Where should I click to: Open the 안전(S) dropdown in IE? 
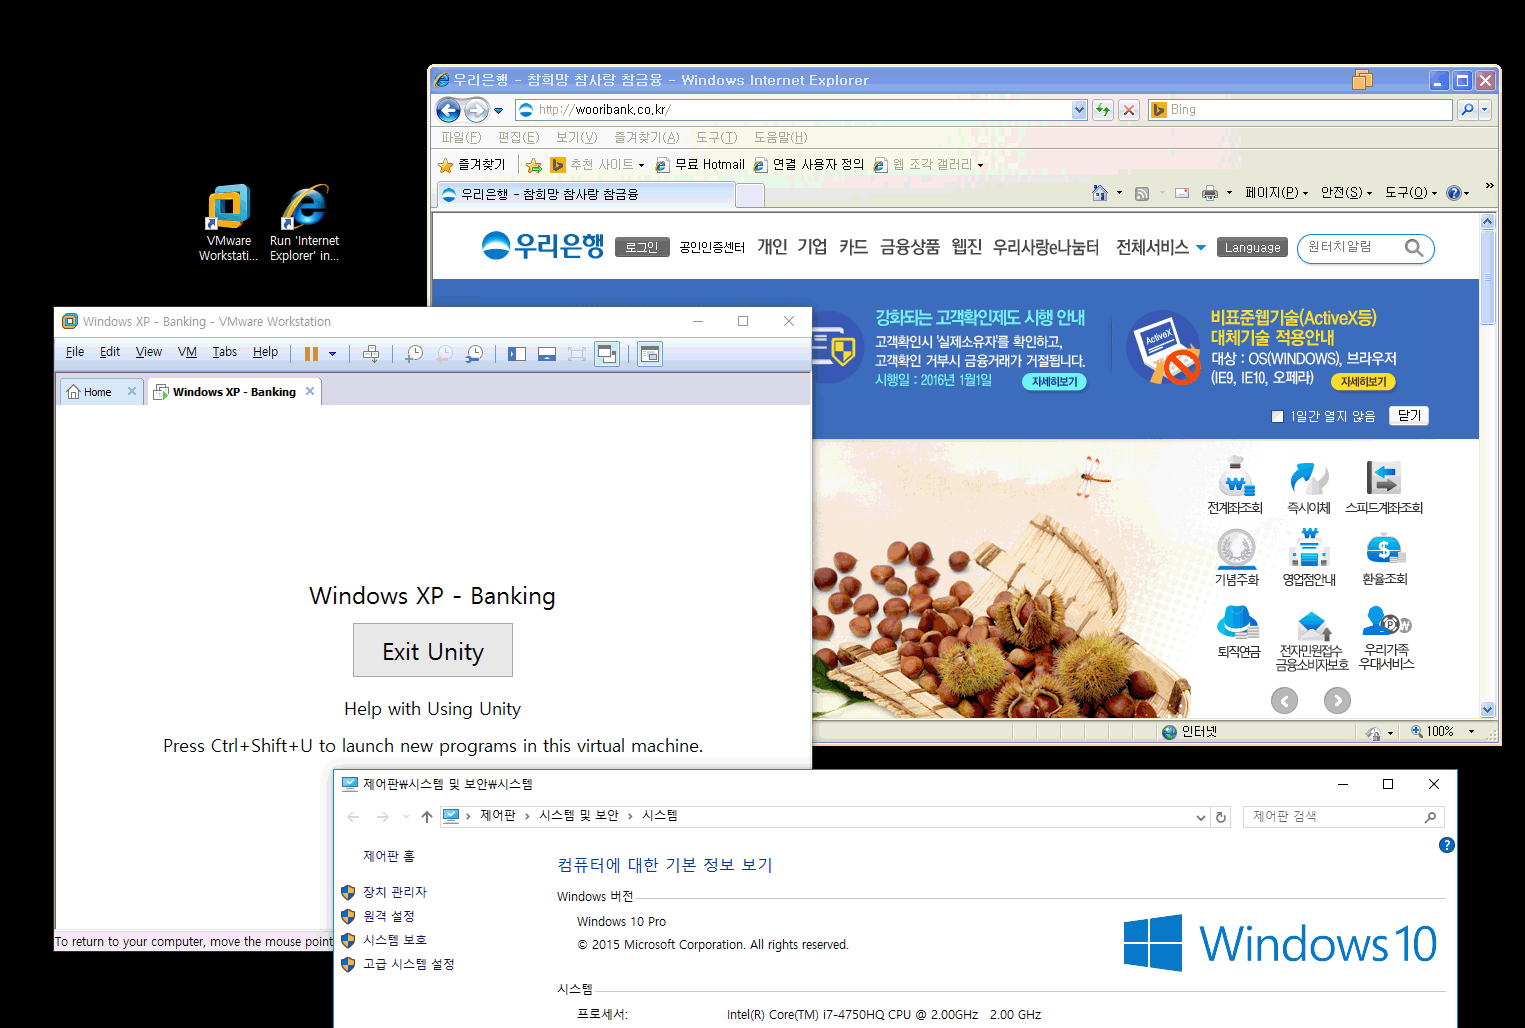click(1346, 193)
